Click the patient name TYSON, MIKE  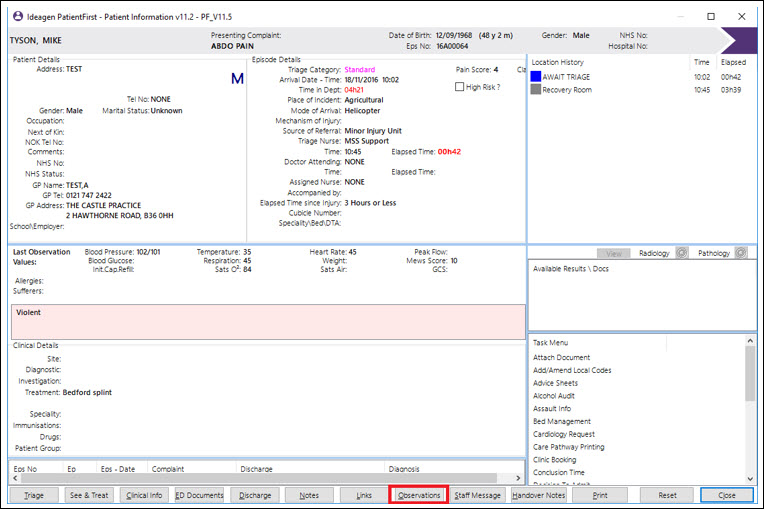click(36, 40)
